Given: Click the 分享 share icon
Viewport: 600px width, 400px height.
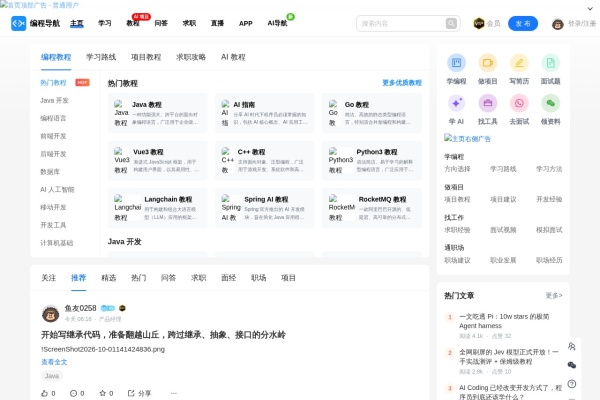Looking at the screenshot, I should click(131, 393).
